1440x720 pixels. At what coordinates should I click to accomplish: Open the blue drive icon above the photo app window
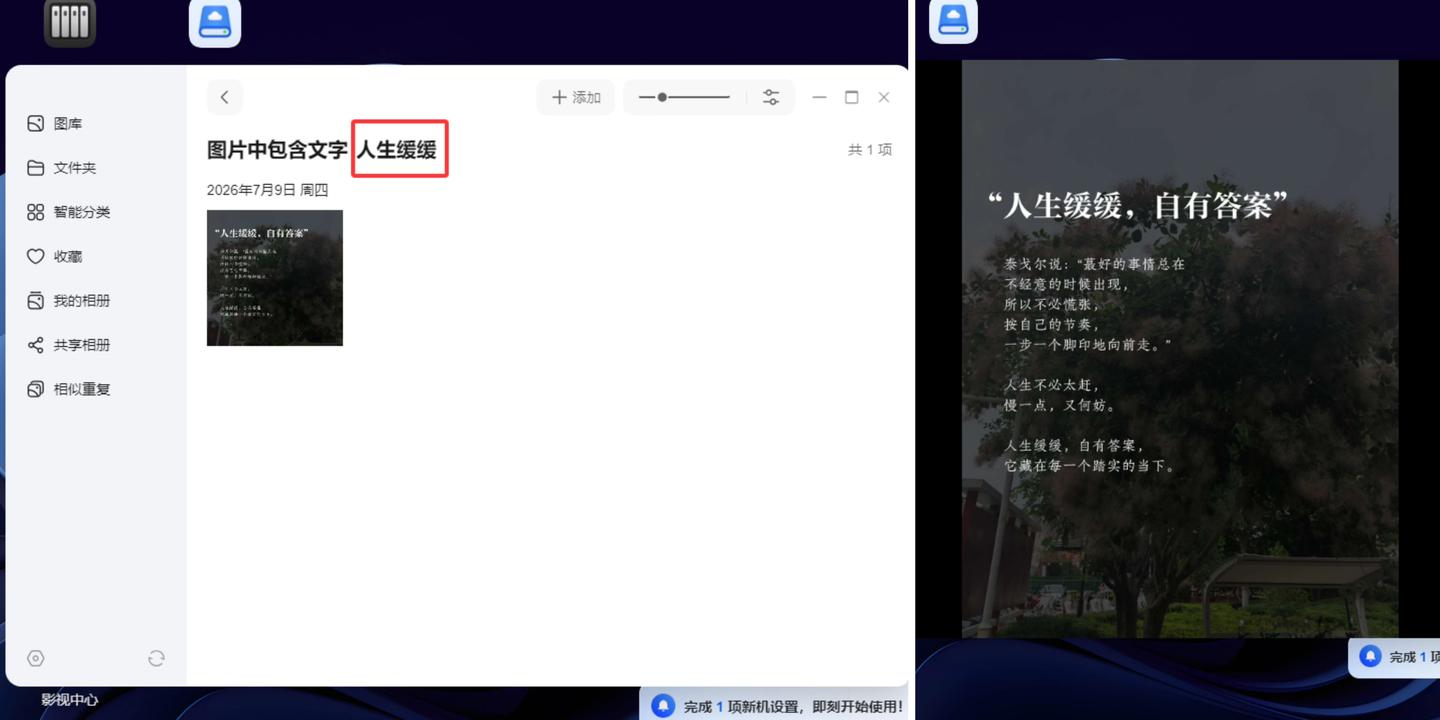click(215, 22)
